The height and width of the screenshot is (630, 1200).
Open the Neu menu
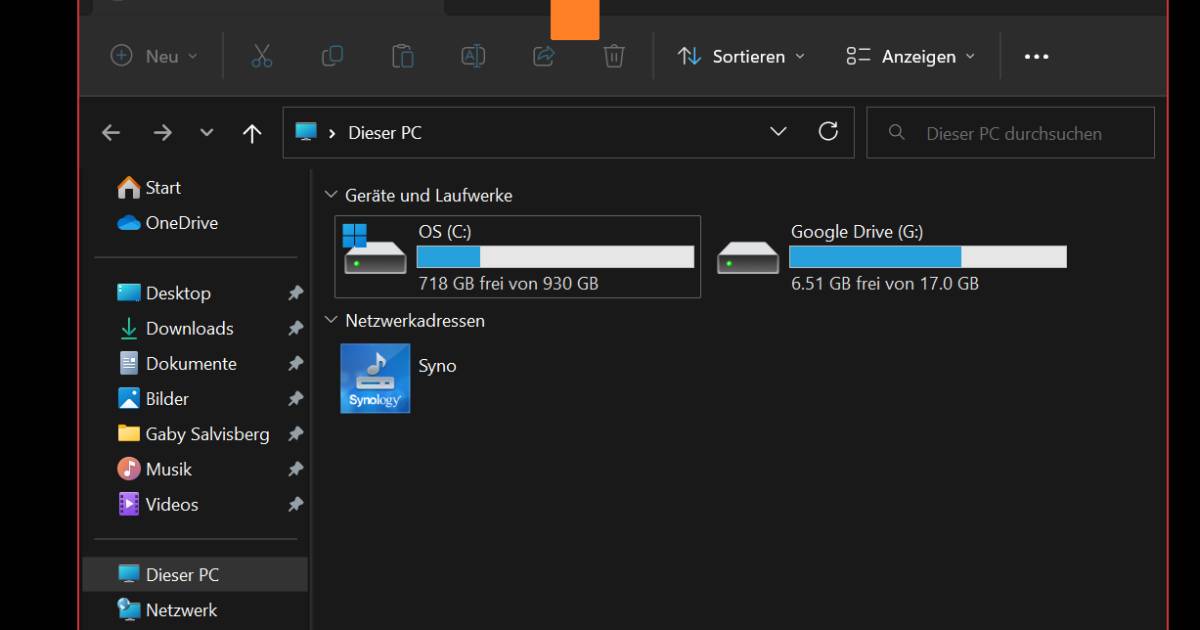152,56
